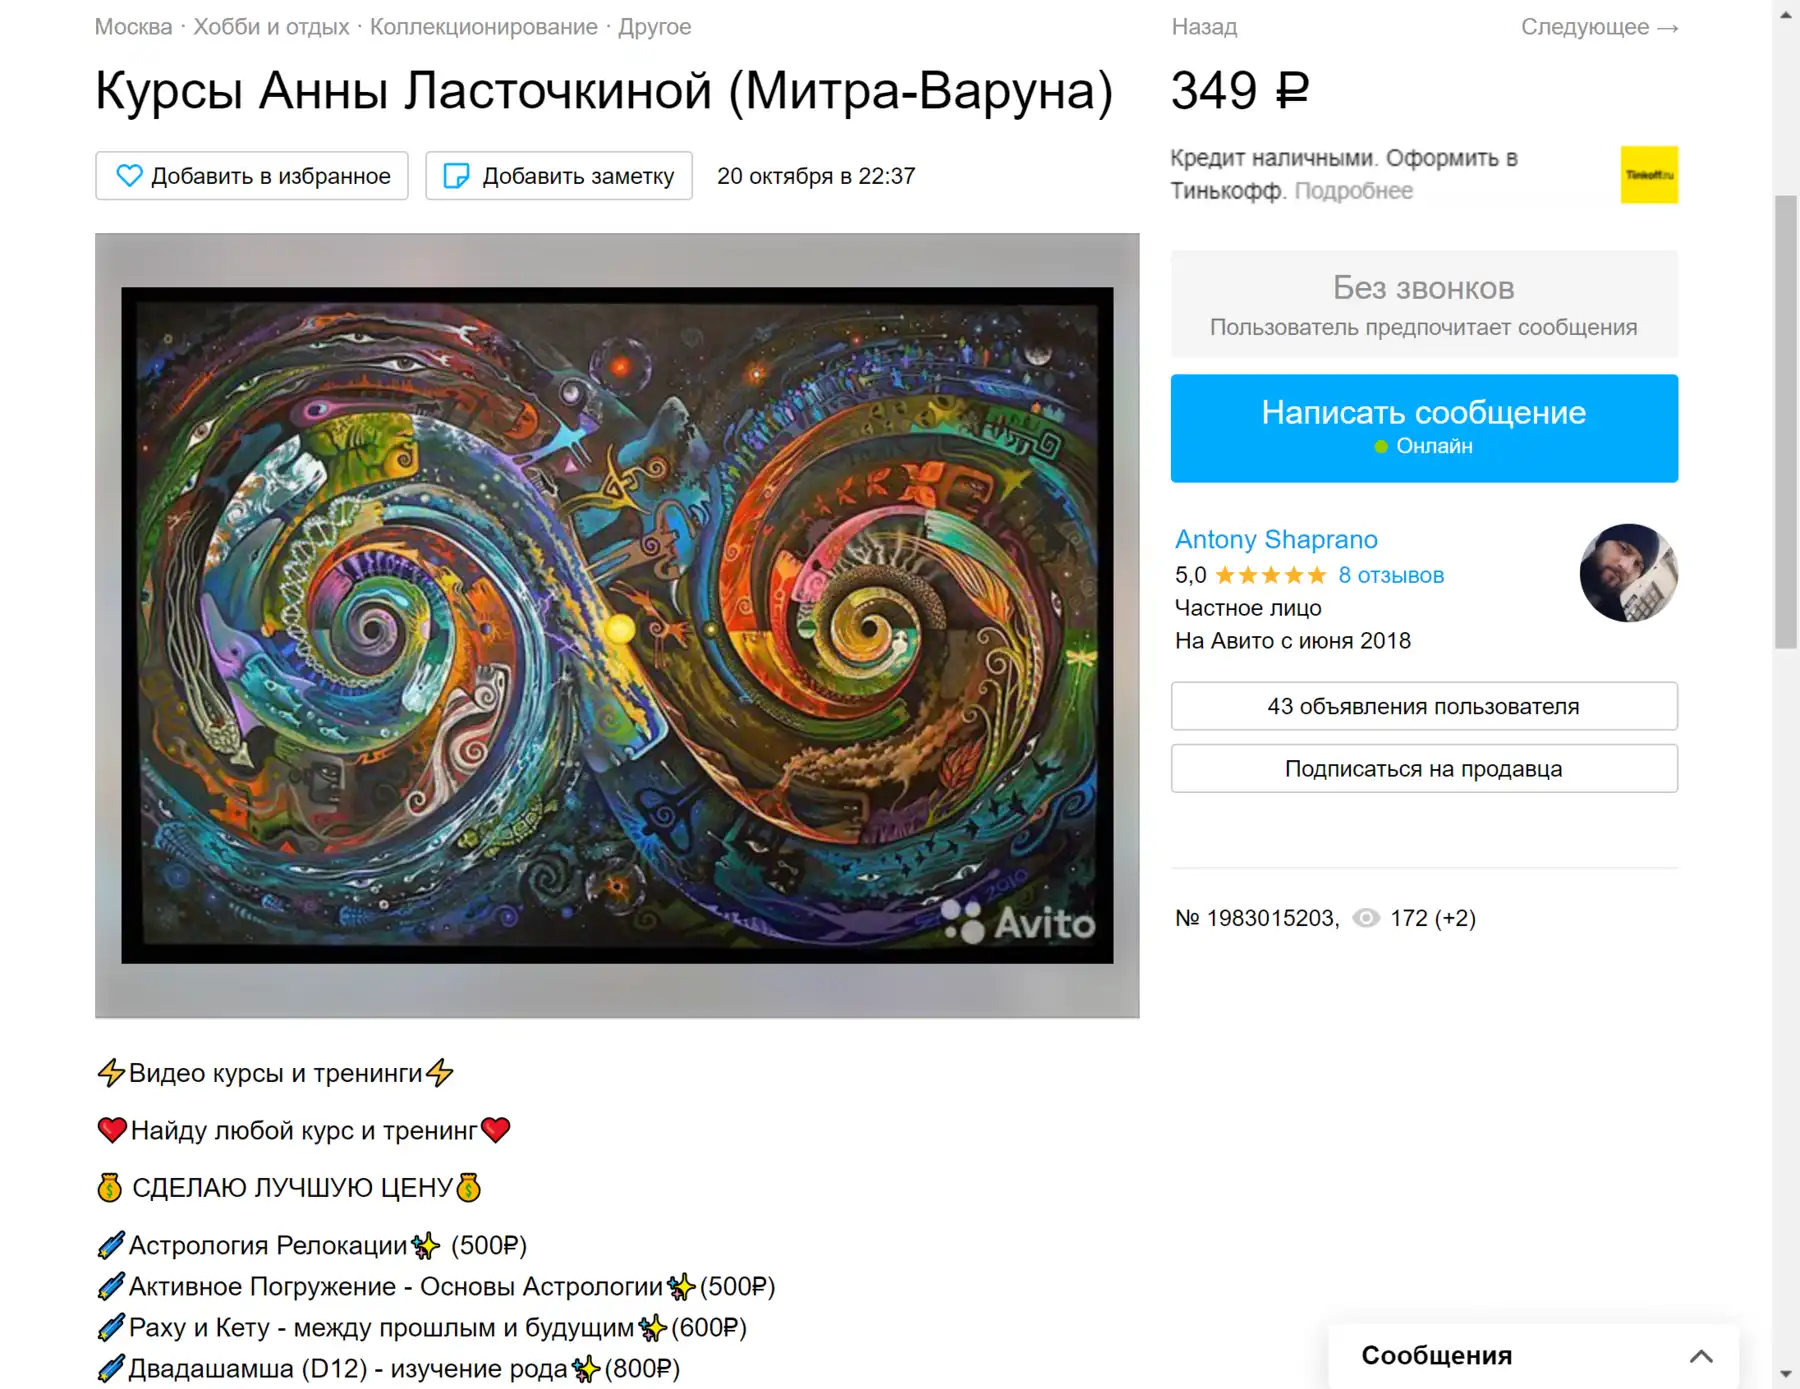Go to Хобби и отдых category
The width and height of the screenshot is (1800, 1389).
(271, 27)
